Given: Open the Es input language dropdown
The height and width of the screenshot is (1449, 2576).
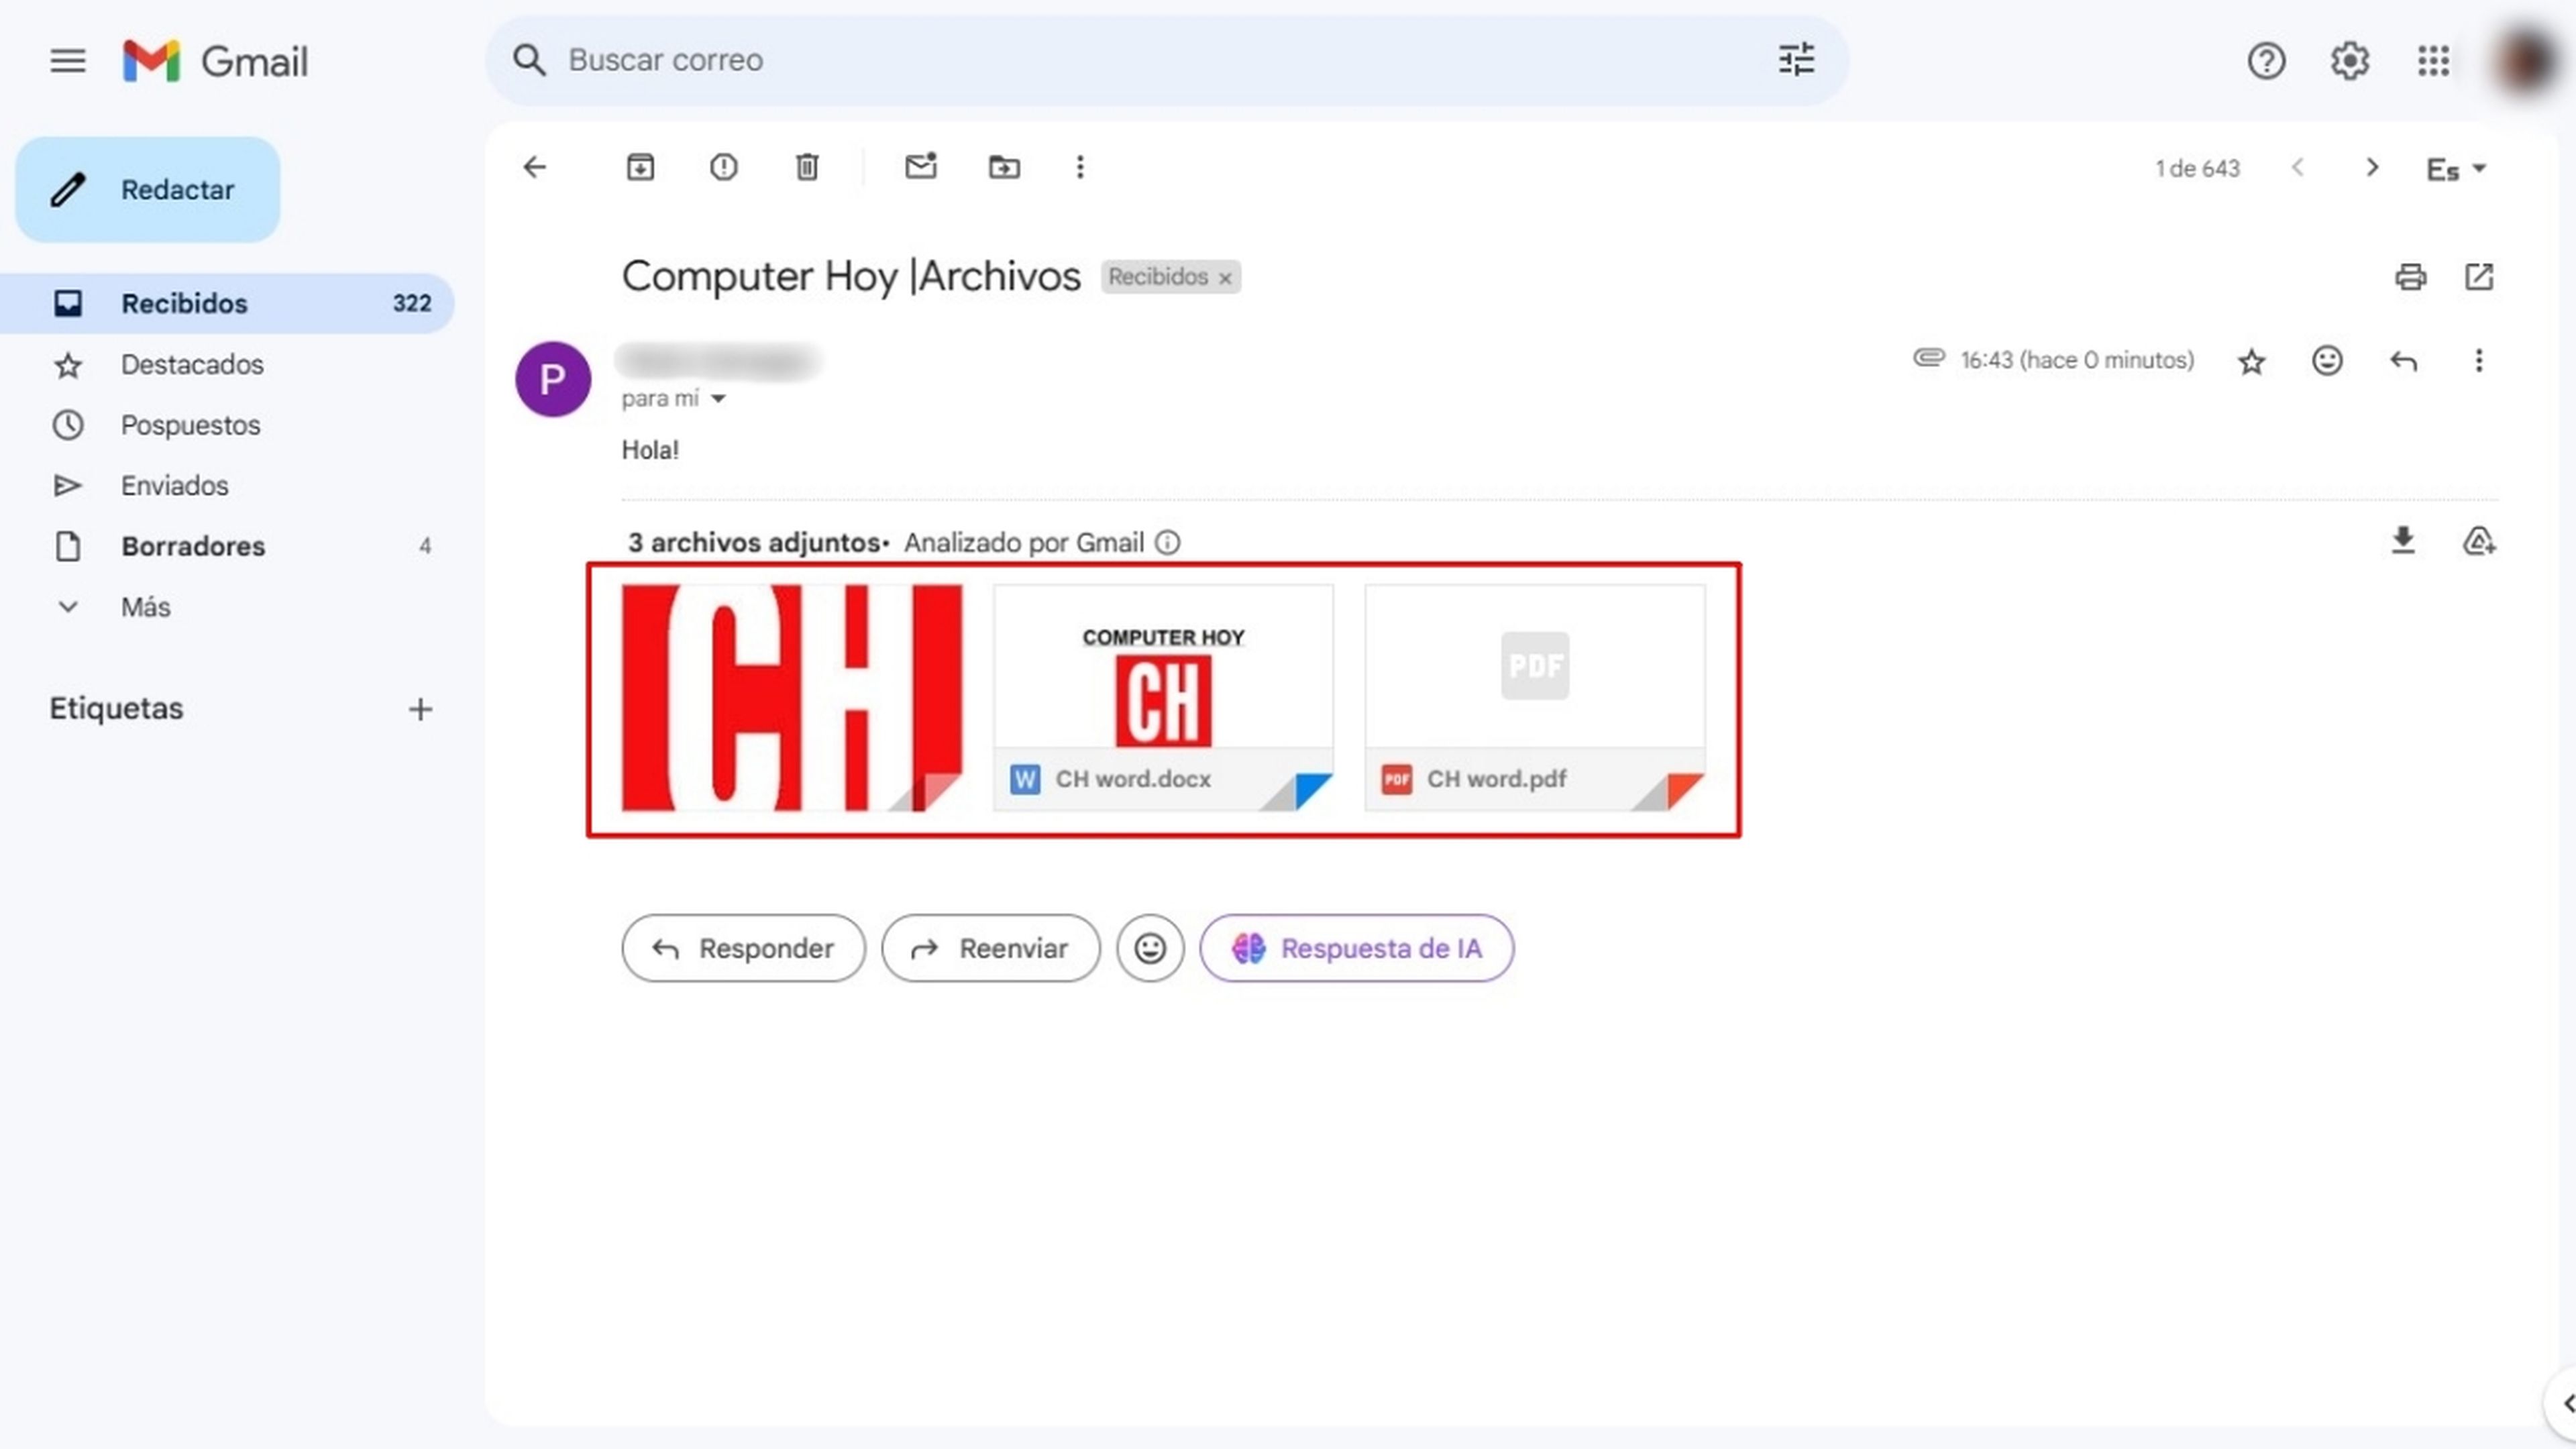Looking at the screenshot, I should [x=2456, y=169].
